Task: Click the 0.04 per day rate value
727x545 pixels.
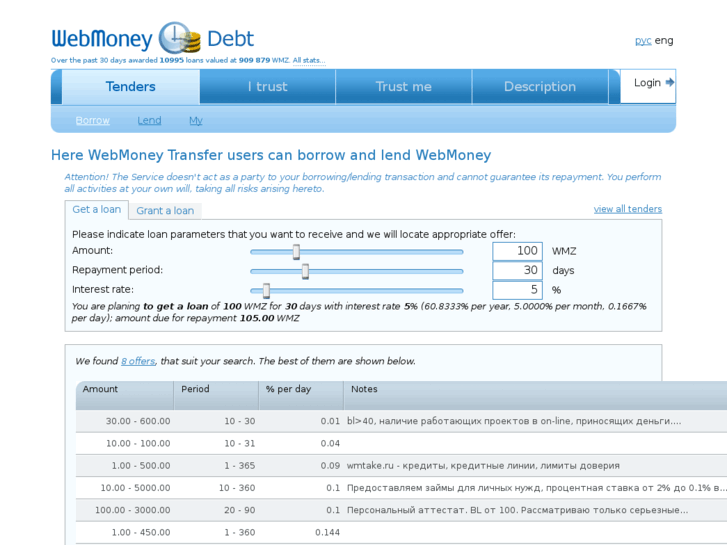Action: pos(330,443)
